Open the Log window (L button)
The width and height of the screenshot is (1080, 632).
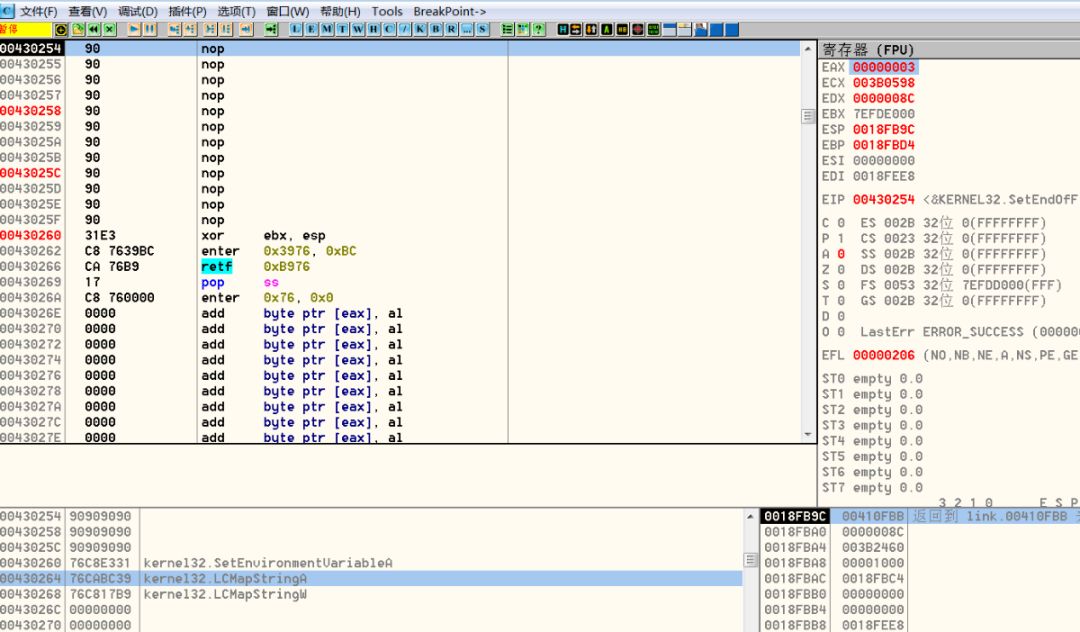tap(295, 29)
